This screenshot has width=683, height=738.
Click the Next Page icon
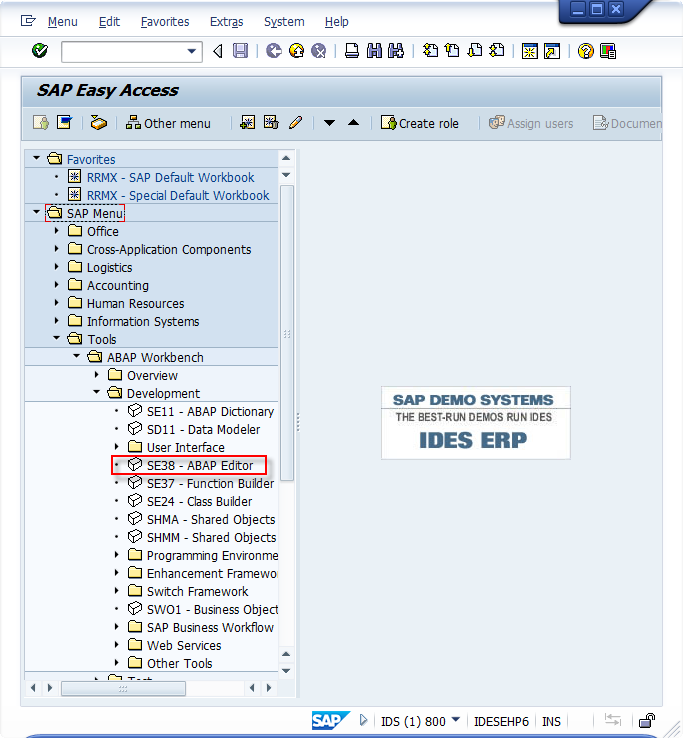pos(474,51)
